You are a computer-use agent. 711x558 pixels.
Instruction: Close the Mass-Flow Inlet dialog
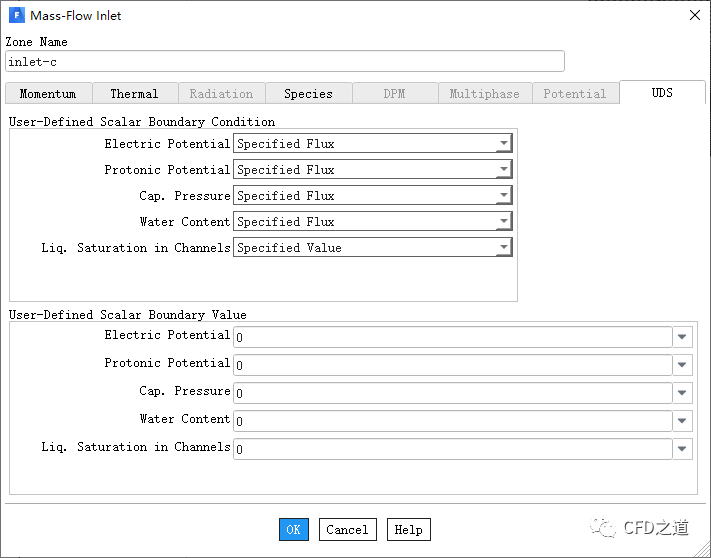click(x=694, y=15)
